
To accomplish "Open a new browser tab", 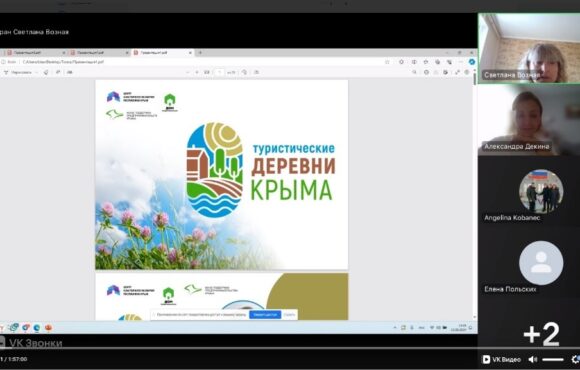I will [x=200, y=53].
